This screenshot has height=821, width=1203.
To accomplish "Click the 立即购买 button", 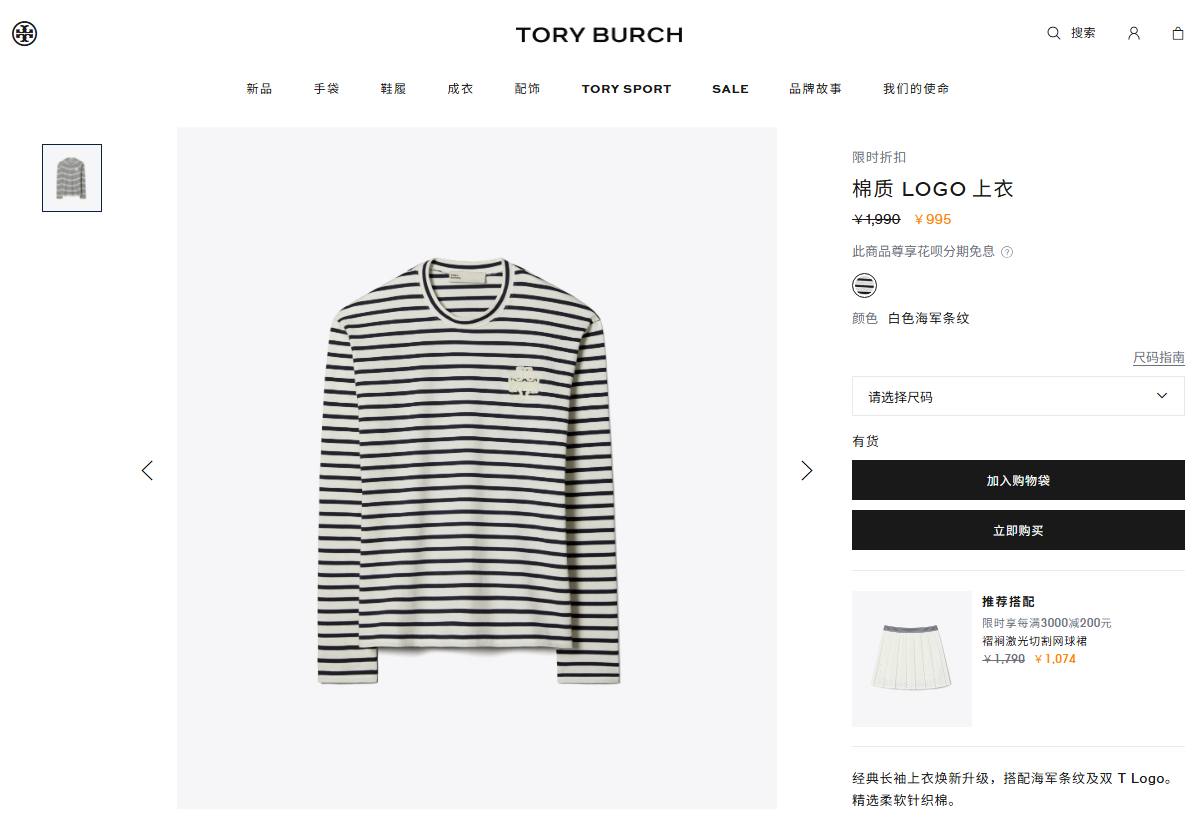I will (1018, 530).
